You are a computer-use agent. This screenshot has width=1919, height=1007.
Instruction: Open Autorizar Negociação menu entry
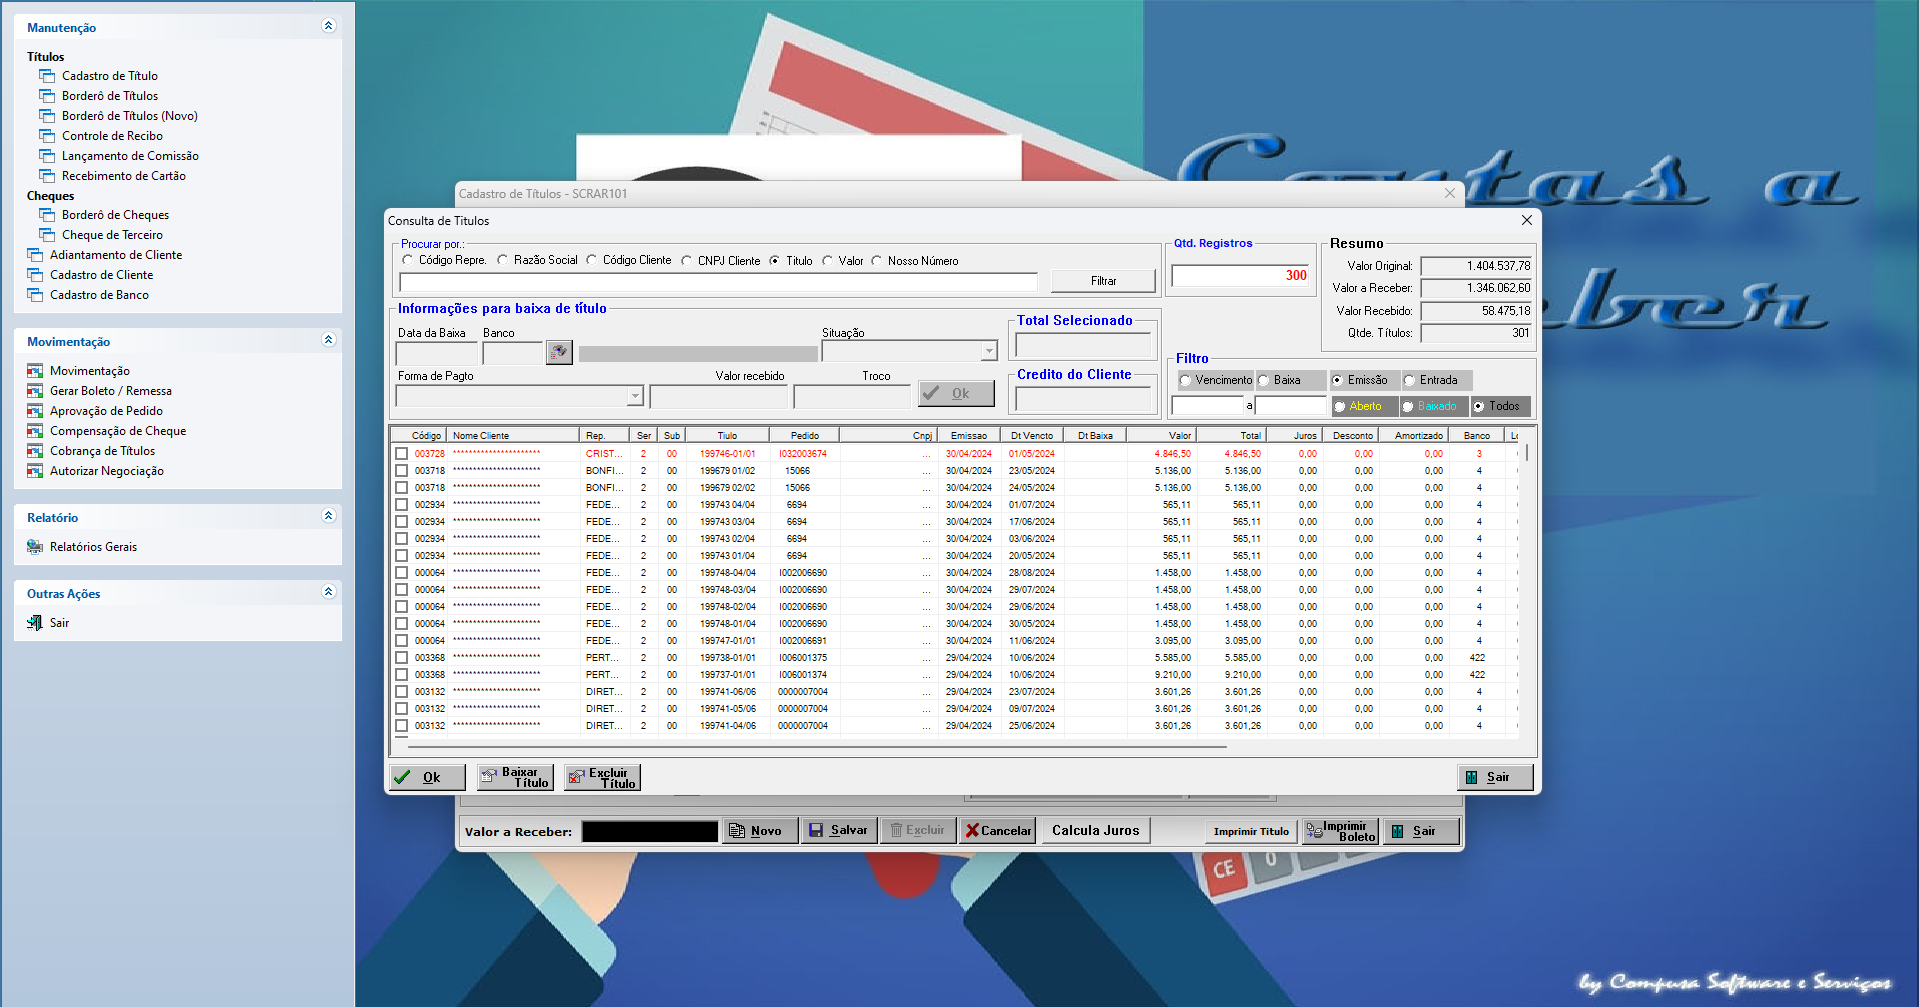[x=107, y=471]
